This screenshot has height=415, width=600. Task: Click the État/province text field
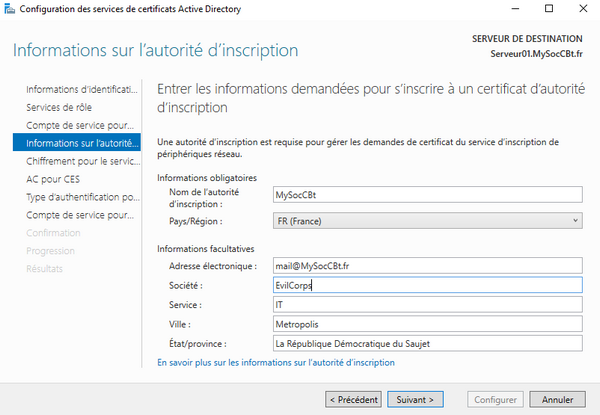click(x=427, y=343)
